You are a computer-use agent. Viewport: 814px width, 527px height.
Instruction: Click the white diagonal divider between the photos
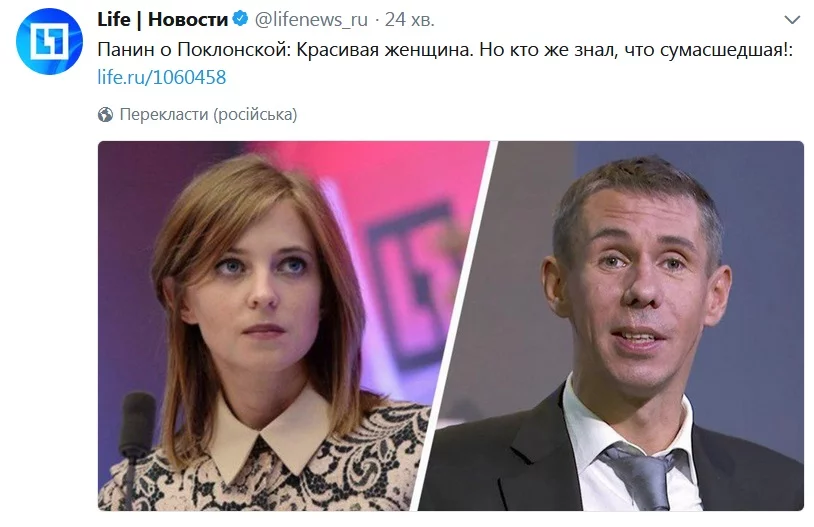coord(456,326)
